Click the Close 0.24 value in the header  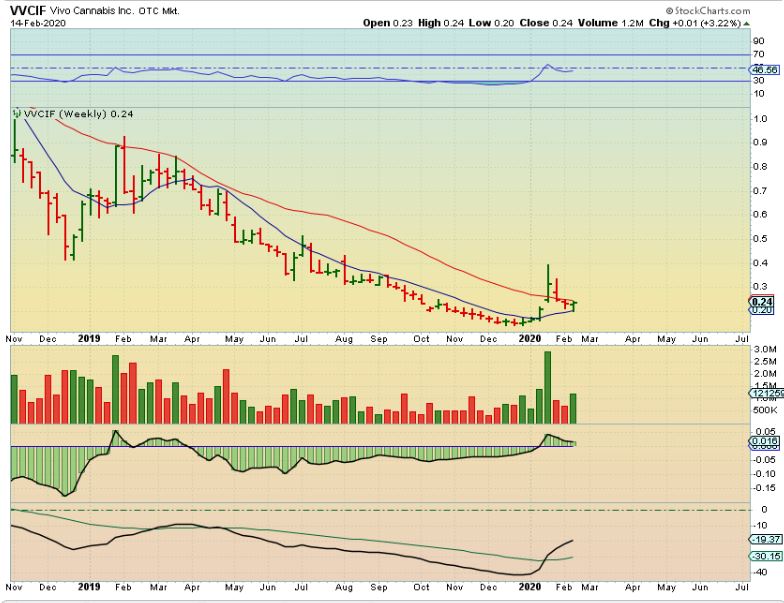click(x=546, y=23)
